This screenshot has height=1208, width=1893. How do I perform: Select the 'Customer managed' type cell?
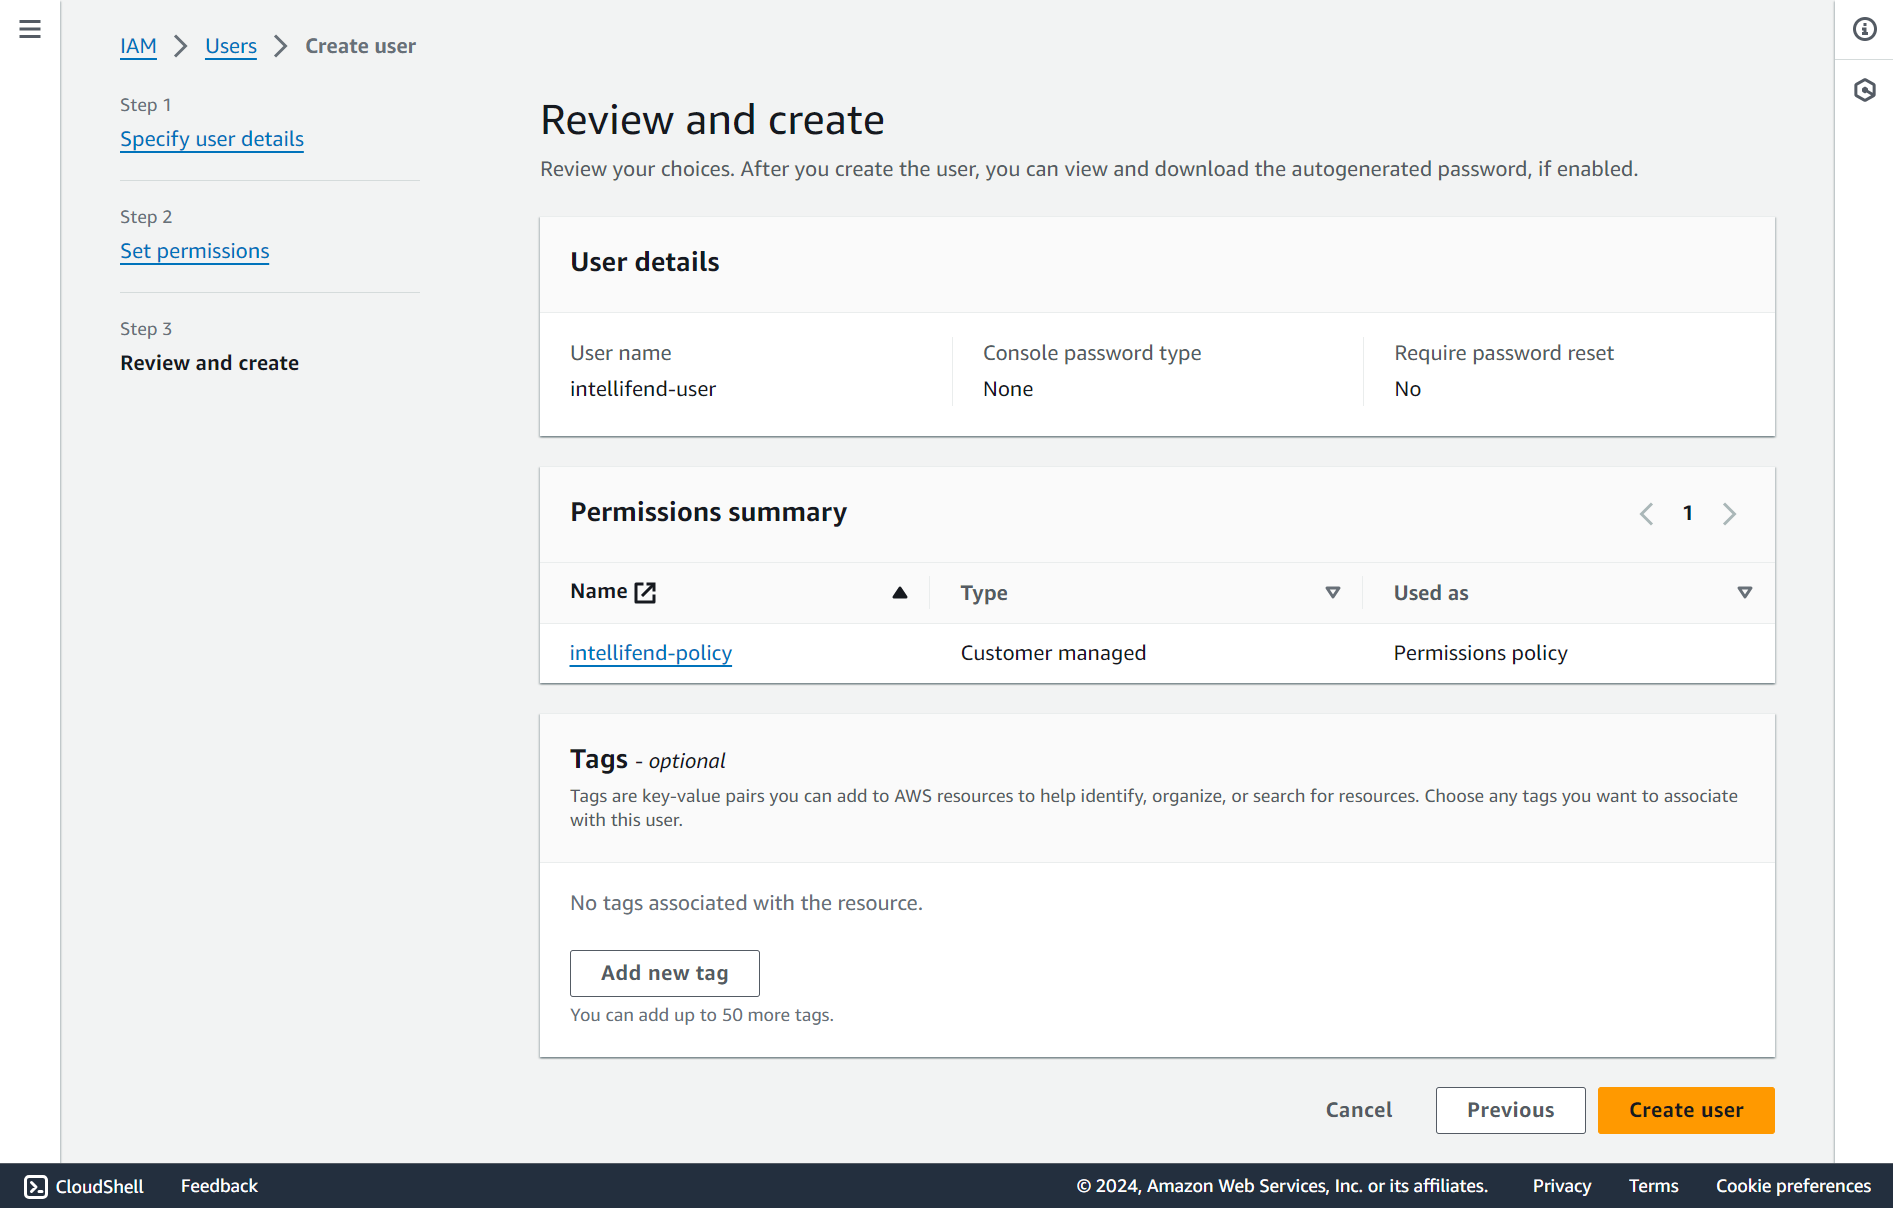(1054, 653)
